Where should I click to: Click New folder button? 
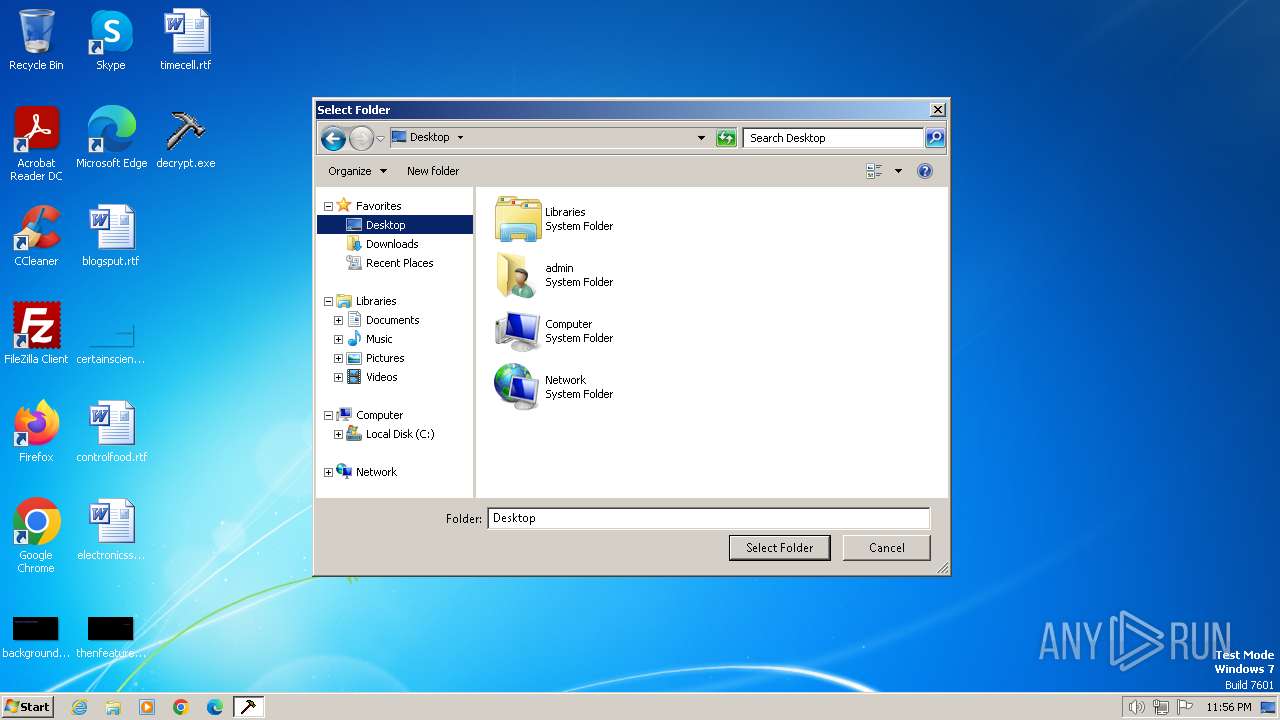pyautogui.click(x=433, y=171)
